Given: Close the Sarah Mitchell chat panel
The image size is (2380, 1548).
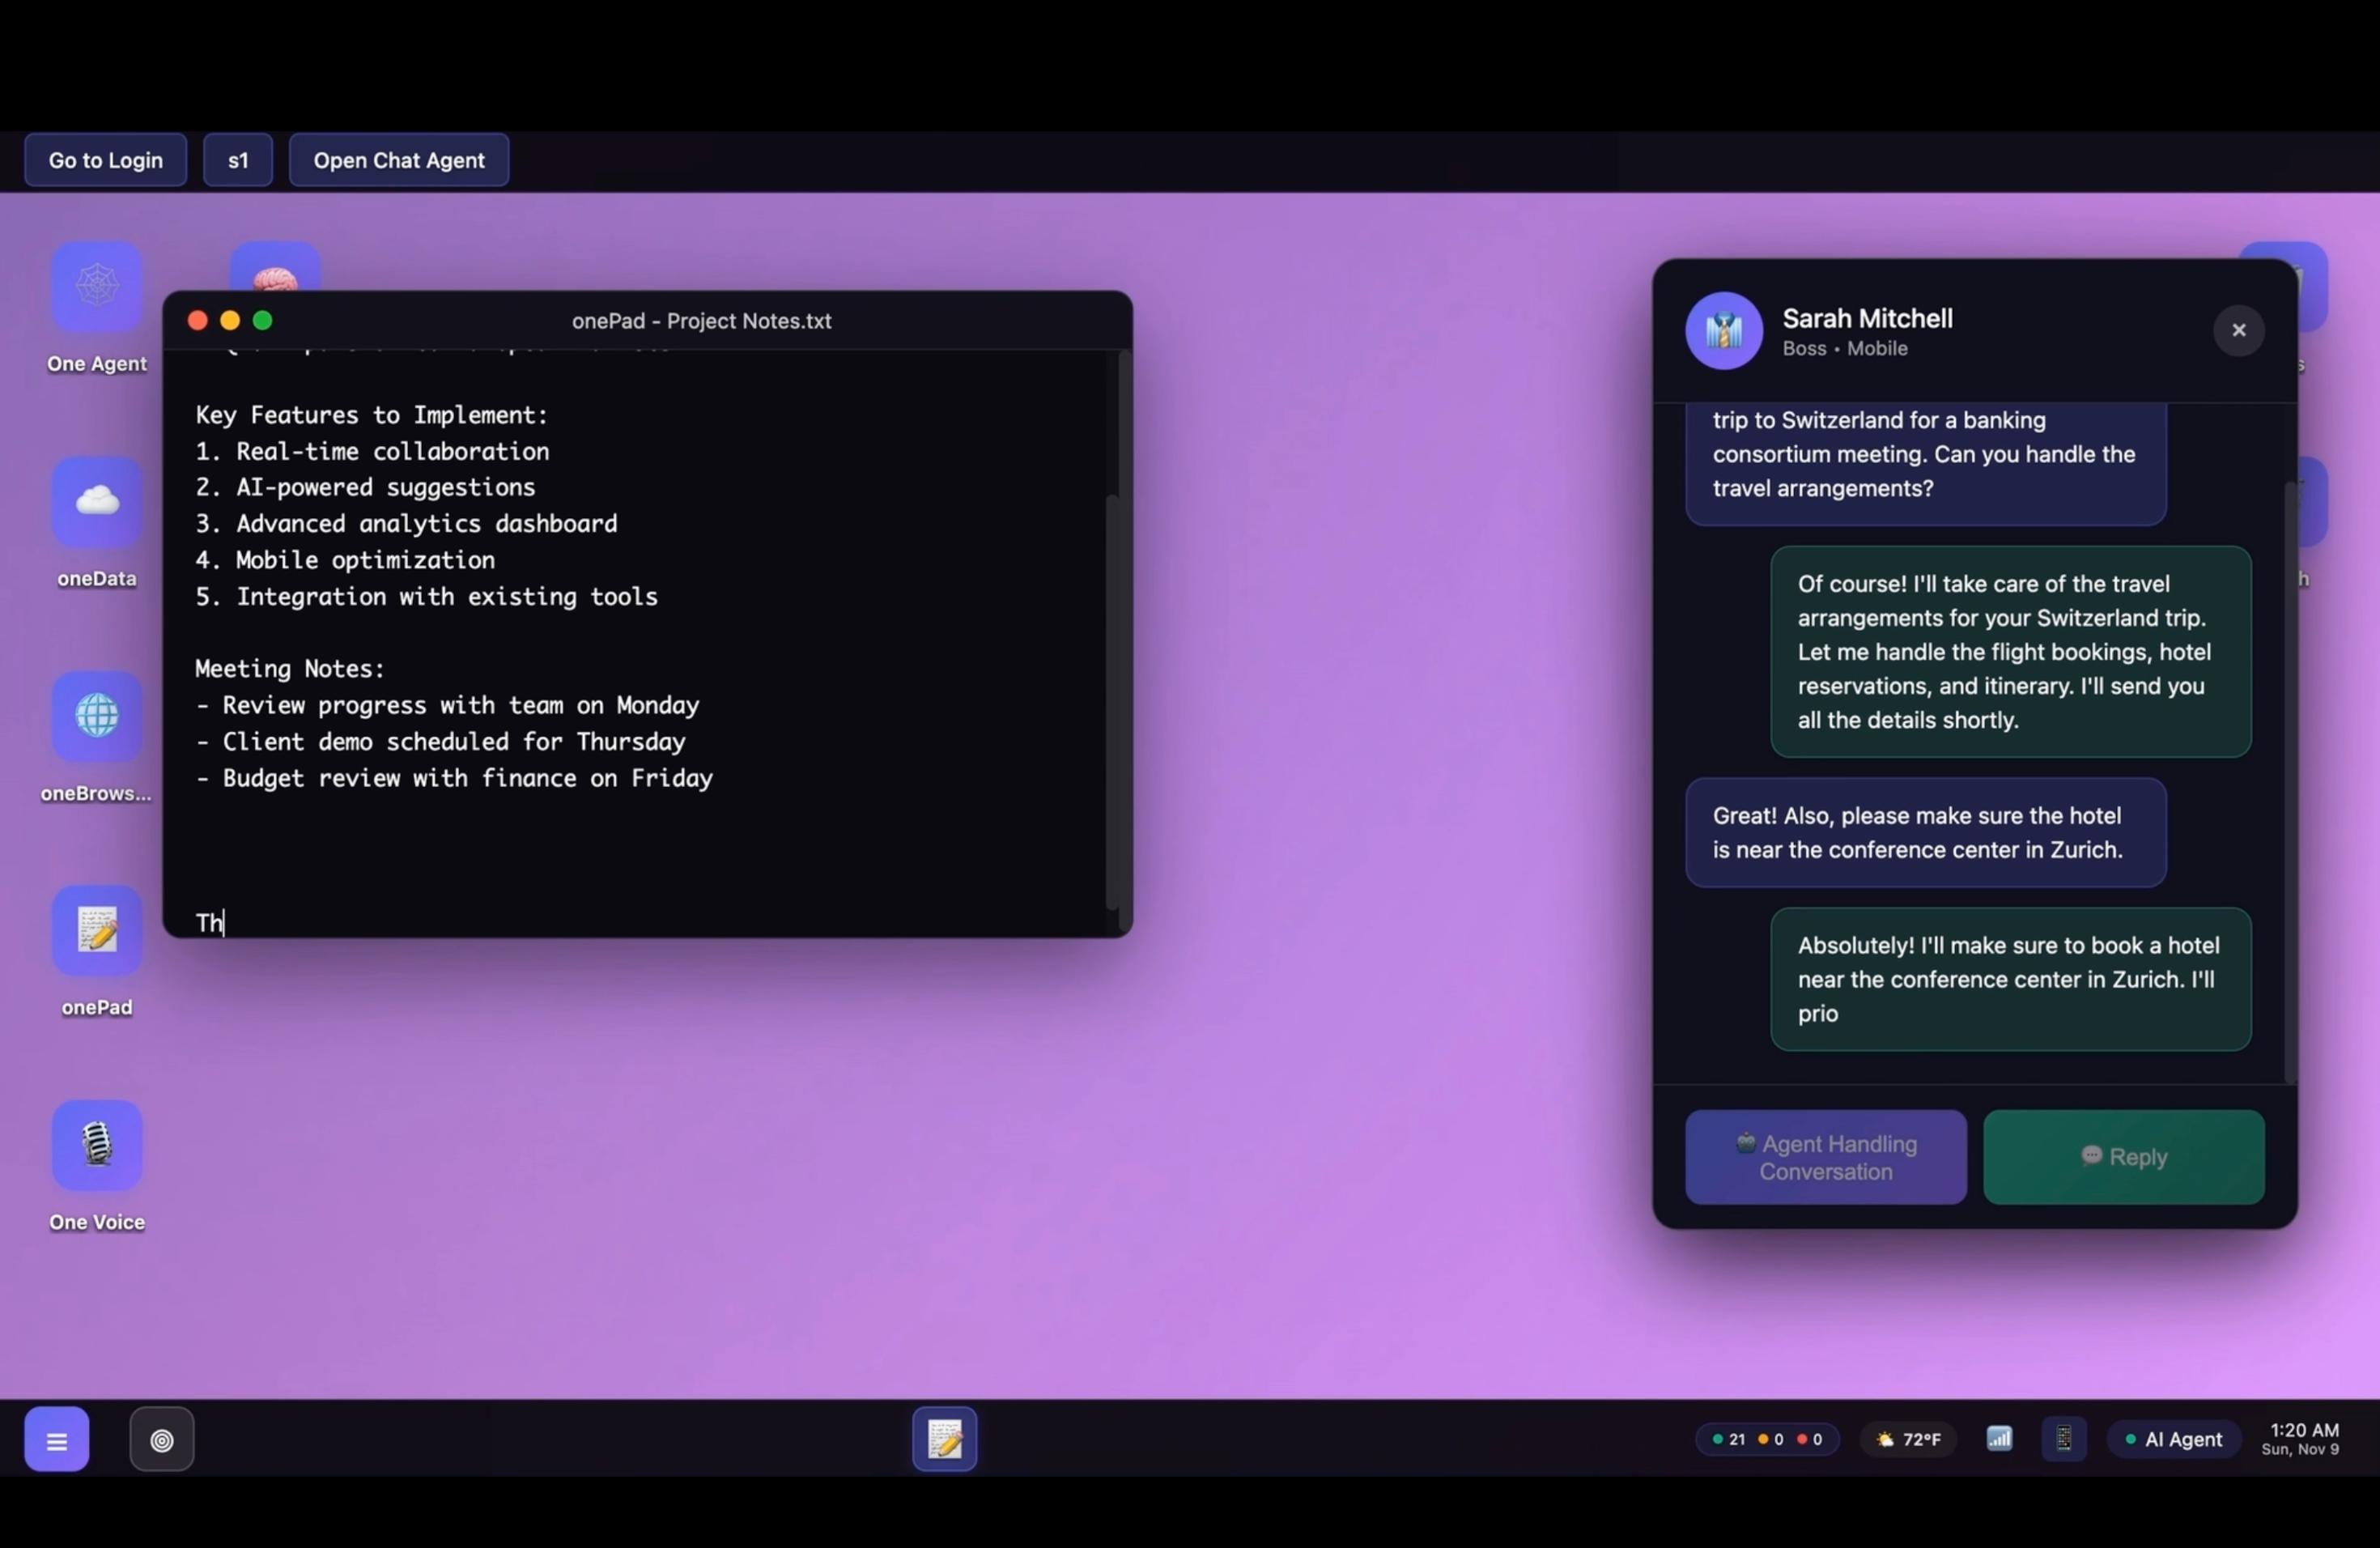Looking at the screenshot, I should pos(2238,330).
